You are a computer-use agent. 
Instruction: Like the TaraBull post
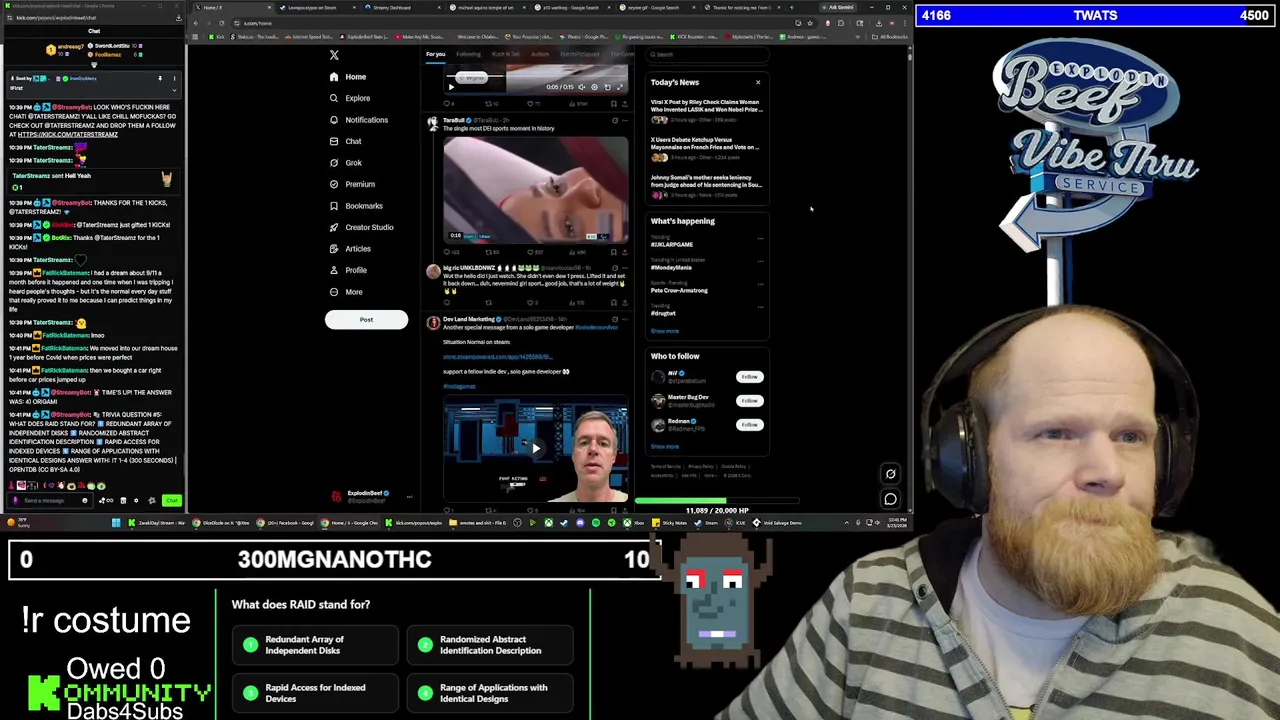pos(535,252)
